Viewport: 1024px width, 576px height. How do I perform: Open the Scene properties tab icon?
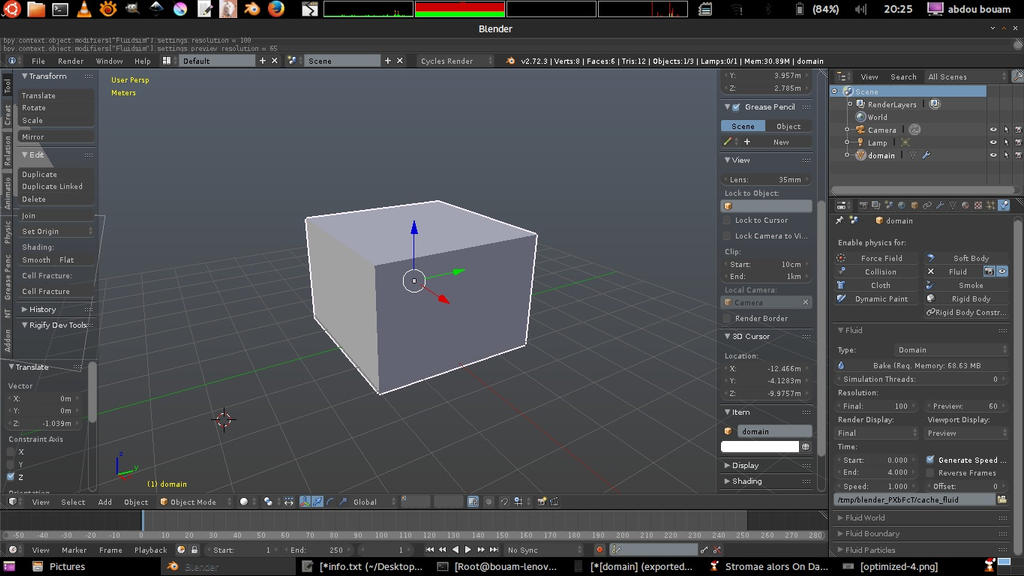tap(889, 205)
